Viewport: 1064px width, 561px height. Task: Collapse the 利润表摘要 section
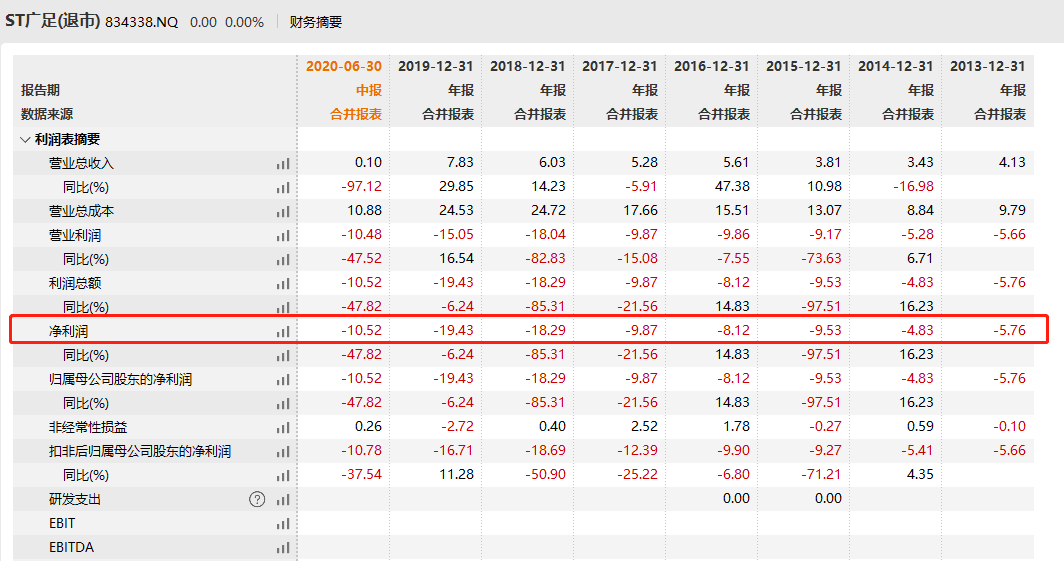pyautogui.click(x=26, y=139)
